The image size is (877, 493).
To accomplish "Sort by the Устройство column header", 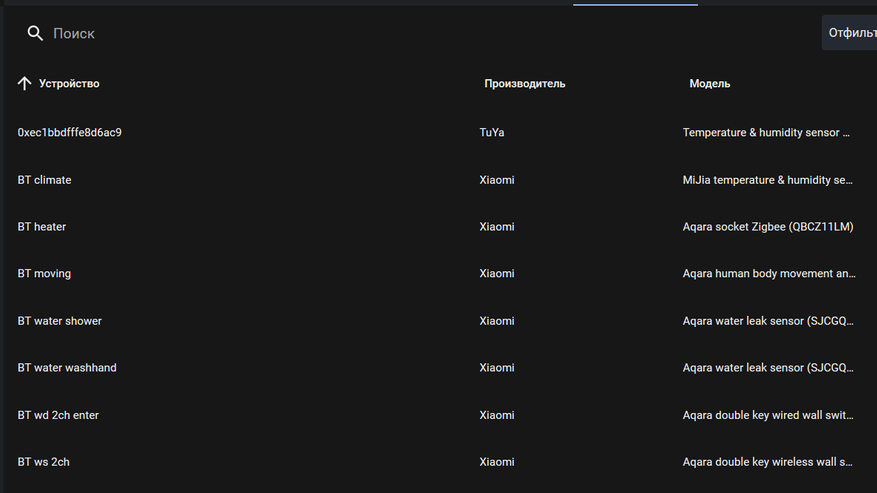I will 69,83.
